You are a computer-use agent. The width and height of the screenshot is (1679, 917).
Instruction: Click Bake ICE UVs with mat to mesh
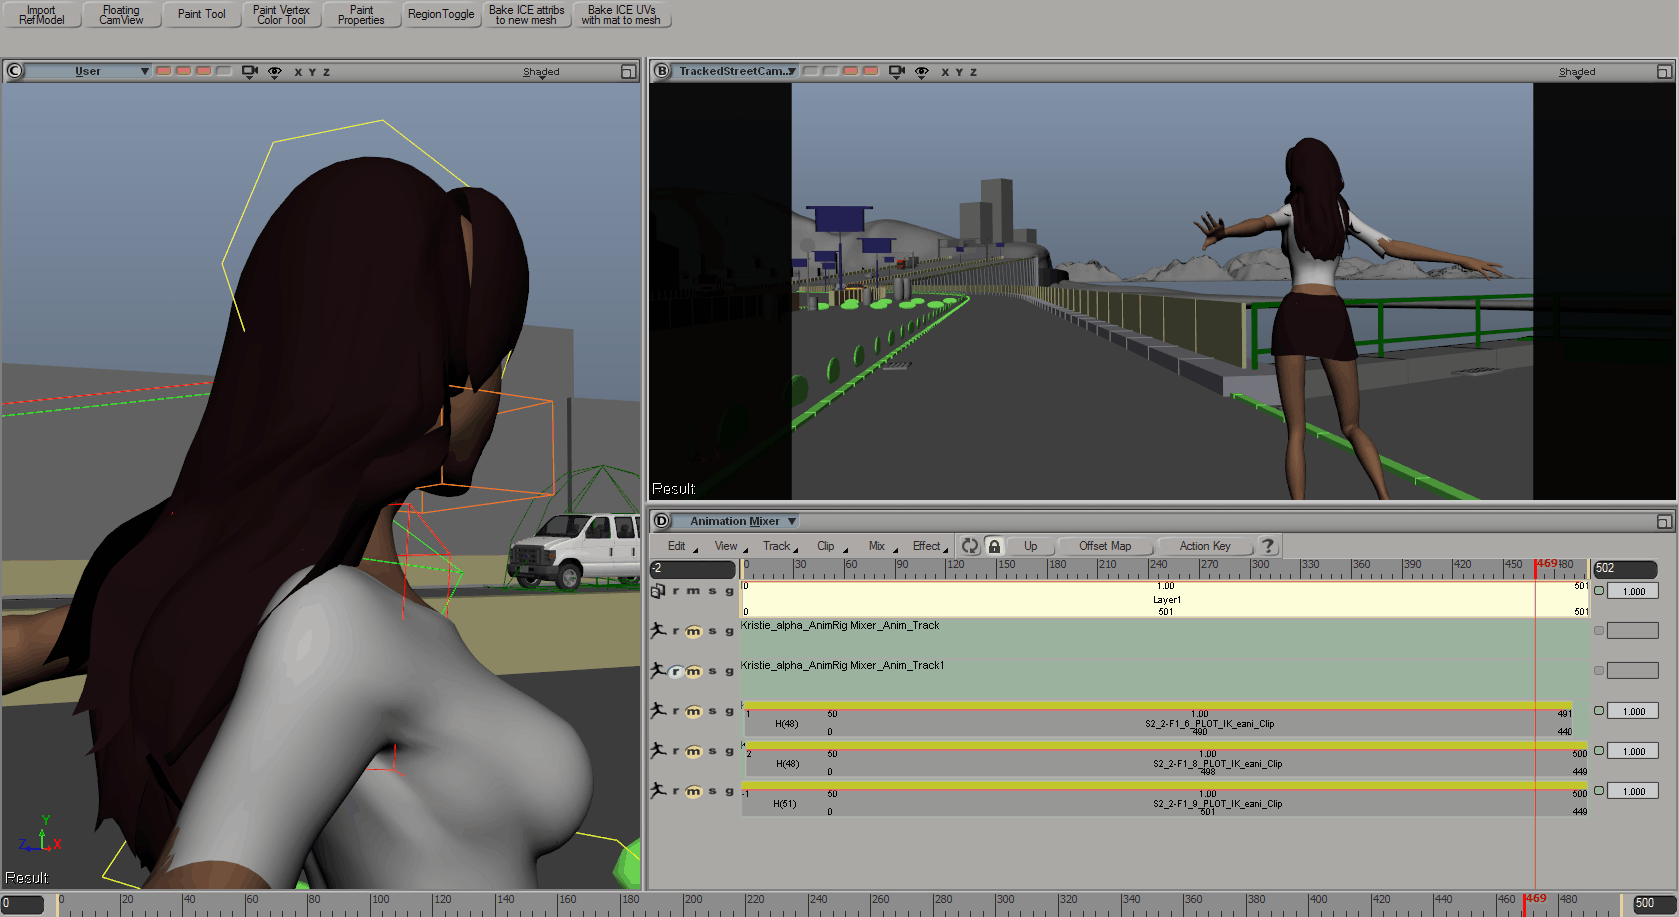[621, 15]
